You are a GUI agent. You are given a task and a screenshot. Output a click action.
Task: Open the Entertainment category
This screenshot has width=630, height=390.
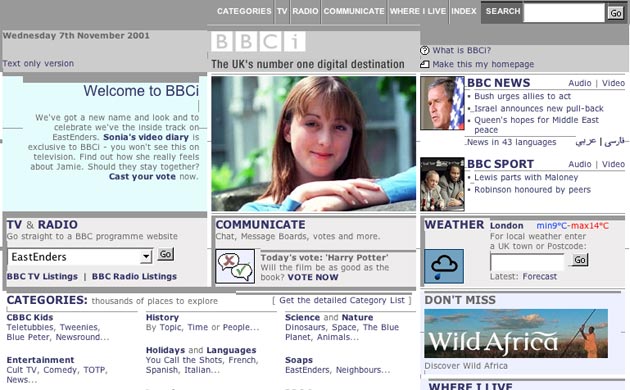tap(40, 360)
